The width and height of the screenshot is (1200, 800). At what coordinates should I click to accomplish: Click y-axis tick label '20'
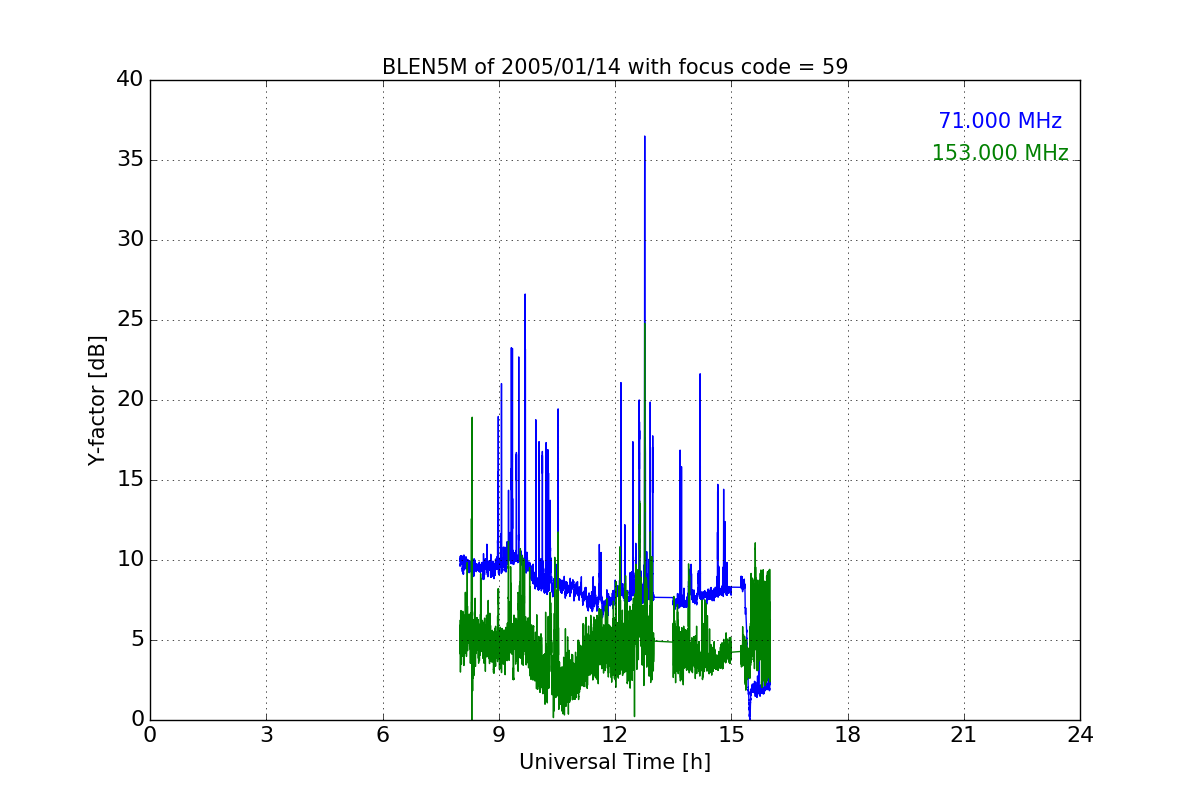pos(130,400)
